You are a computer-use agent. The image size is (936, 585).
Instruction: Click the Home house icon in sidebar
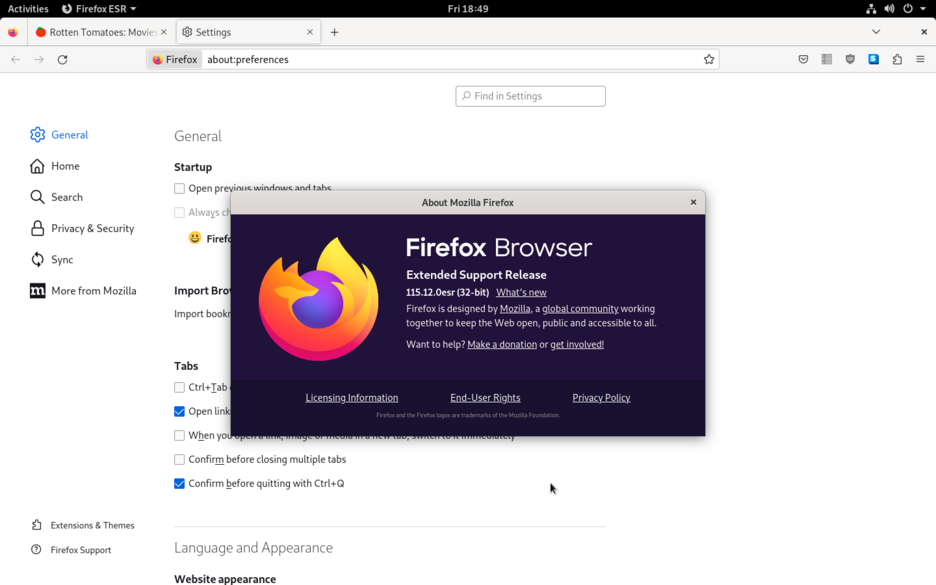(37, 166)
